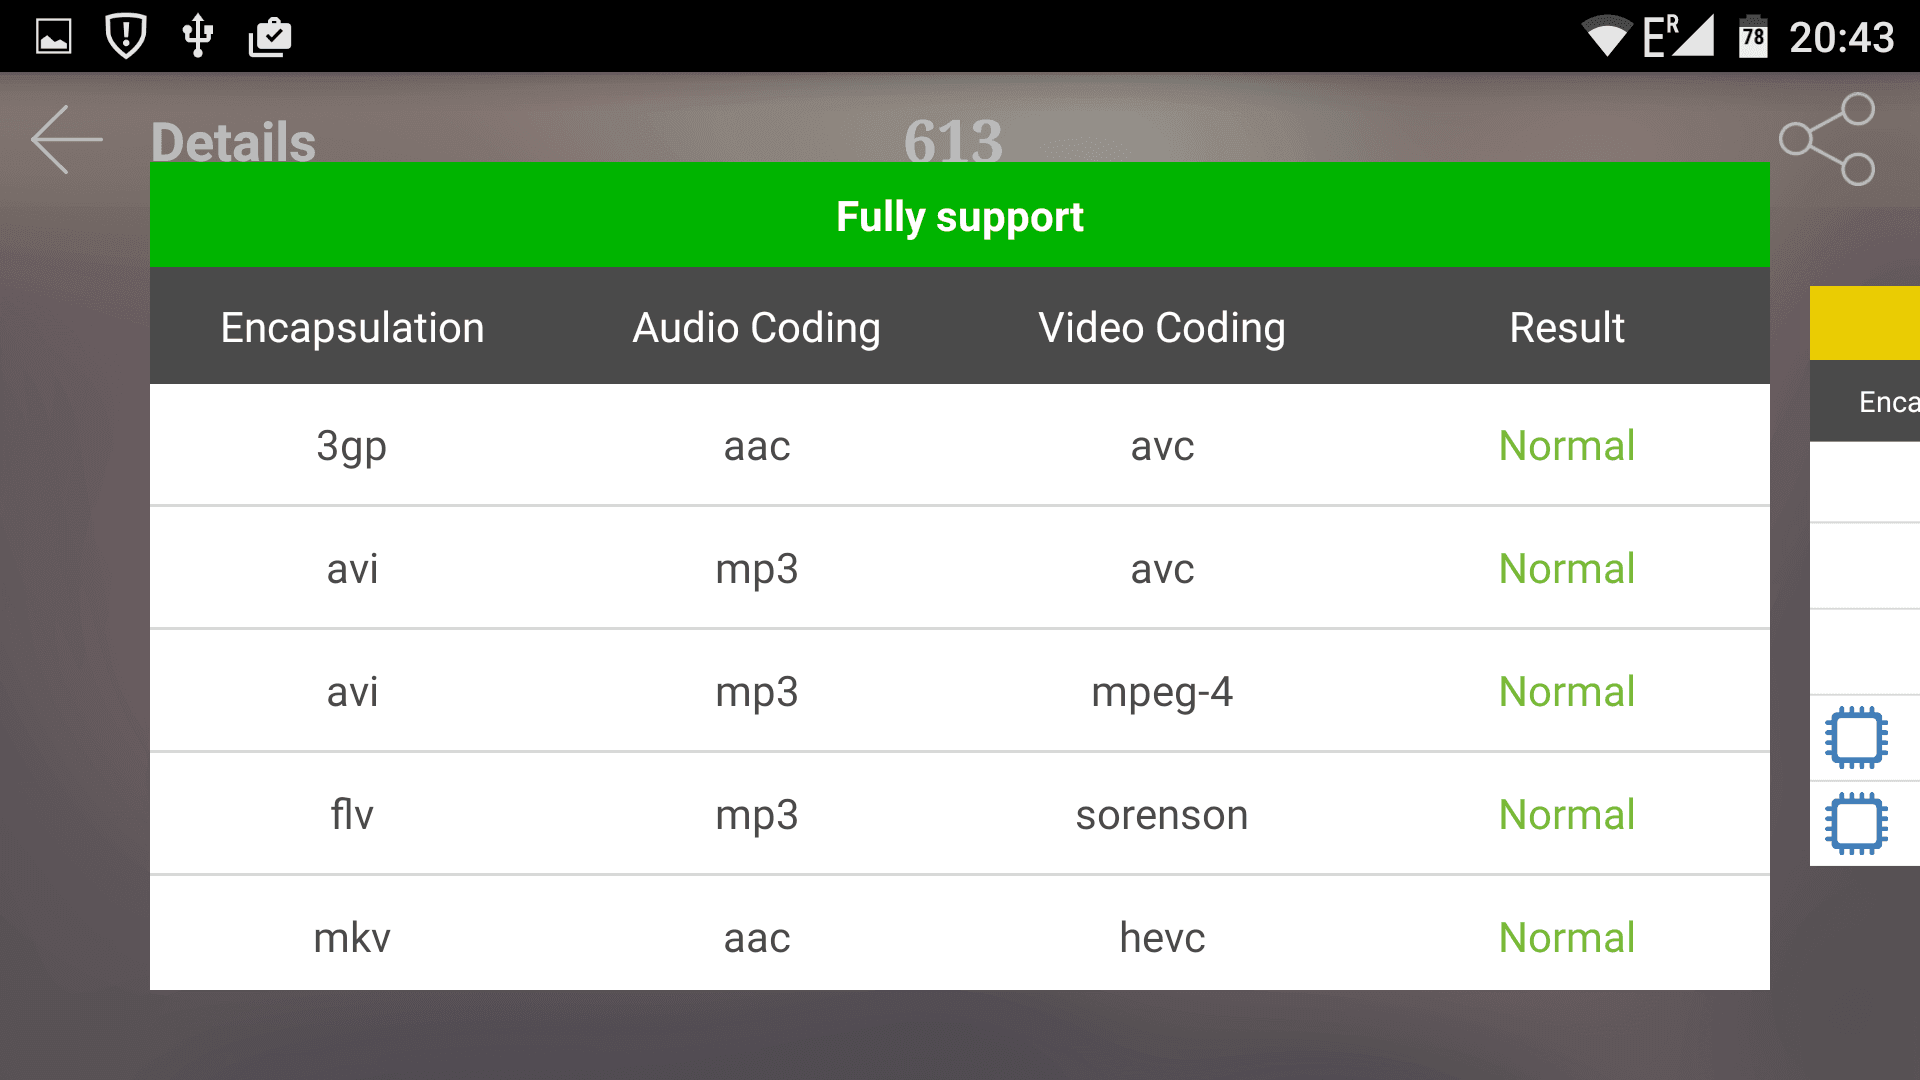Image resolution: width=1920 pixels, height=1080 pixels.
Task: Tap the shield alert status icon
Action: tap(126, 36)
